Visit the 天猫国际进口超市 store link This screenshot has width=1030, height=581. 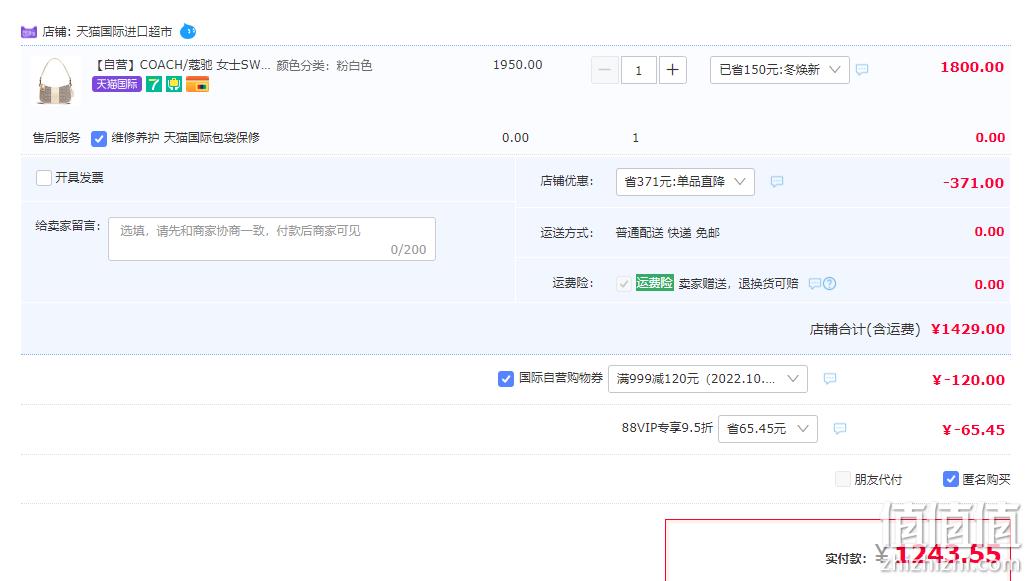click(124, 32)
